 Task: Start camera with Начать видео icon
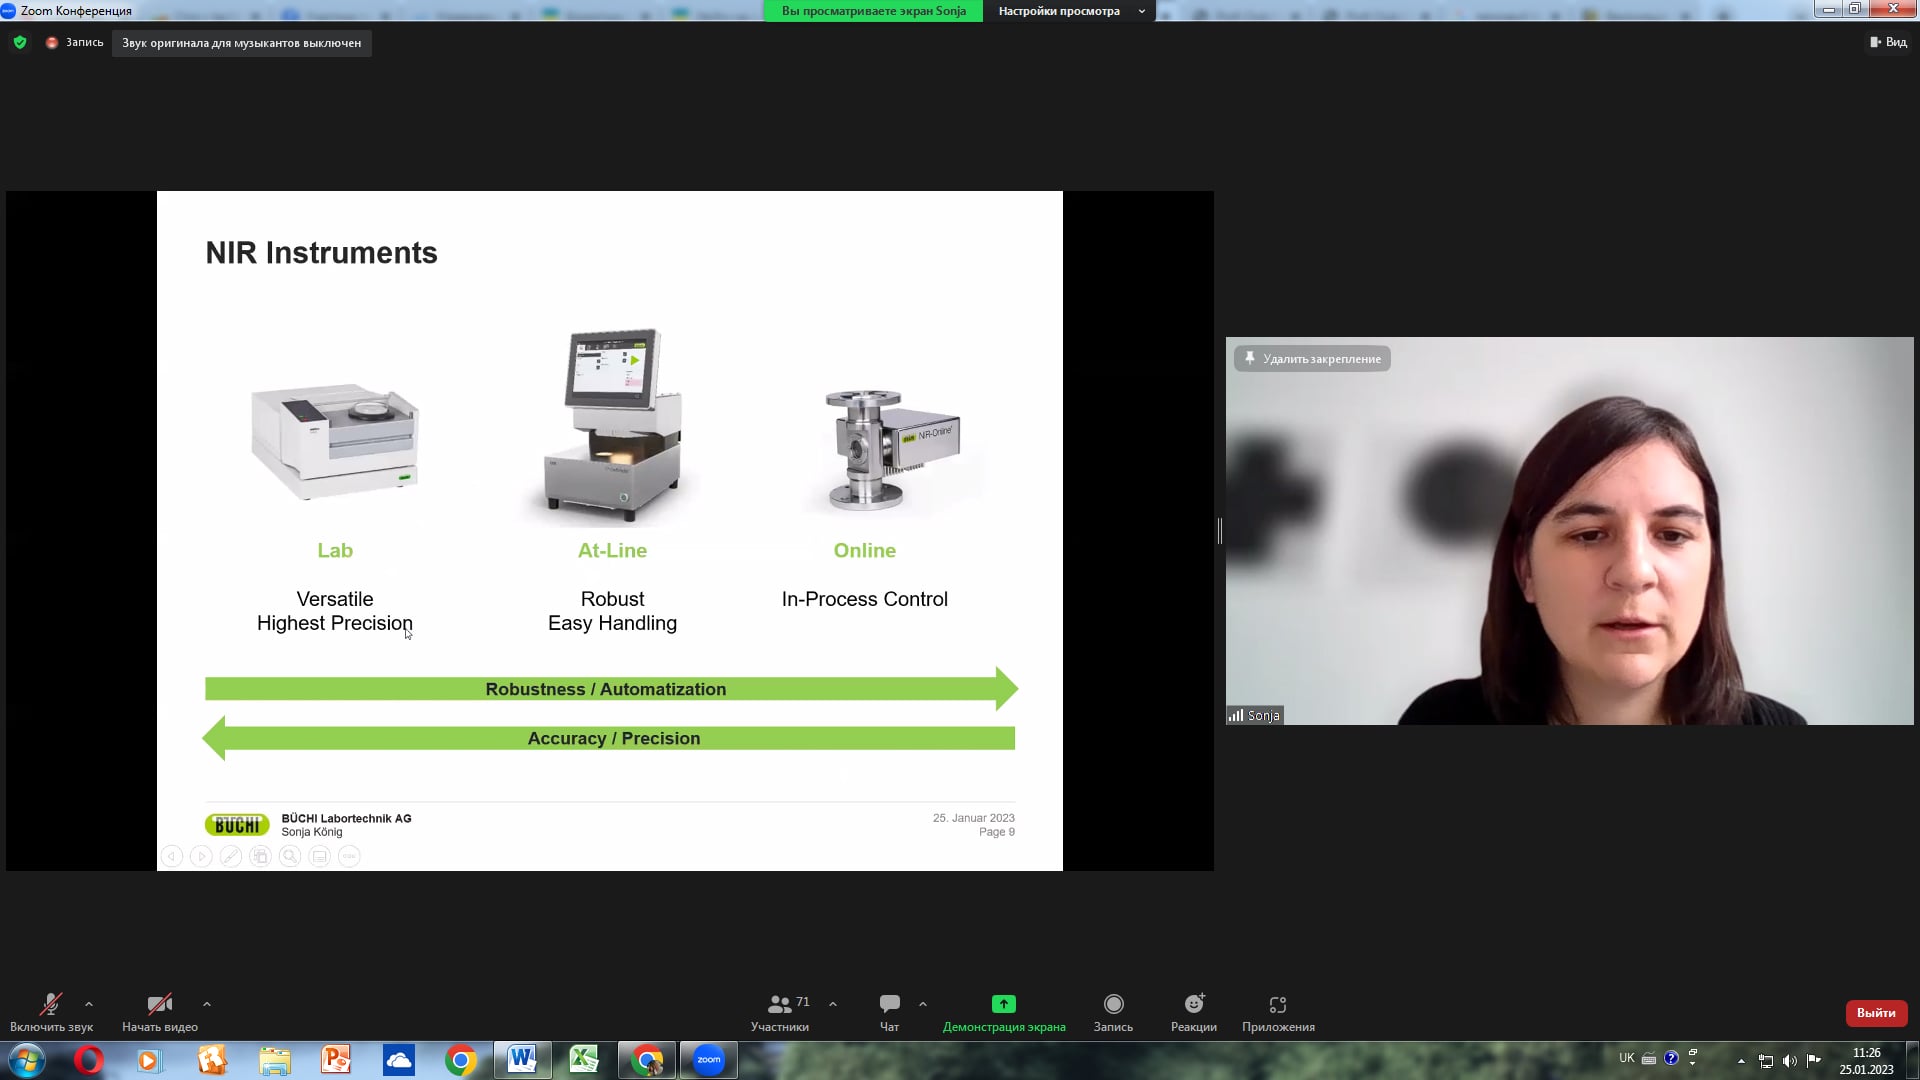(x=160, y=1012)
